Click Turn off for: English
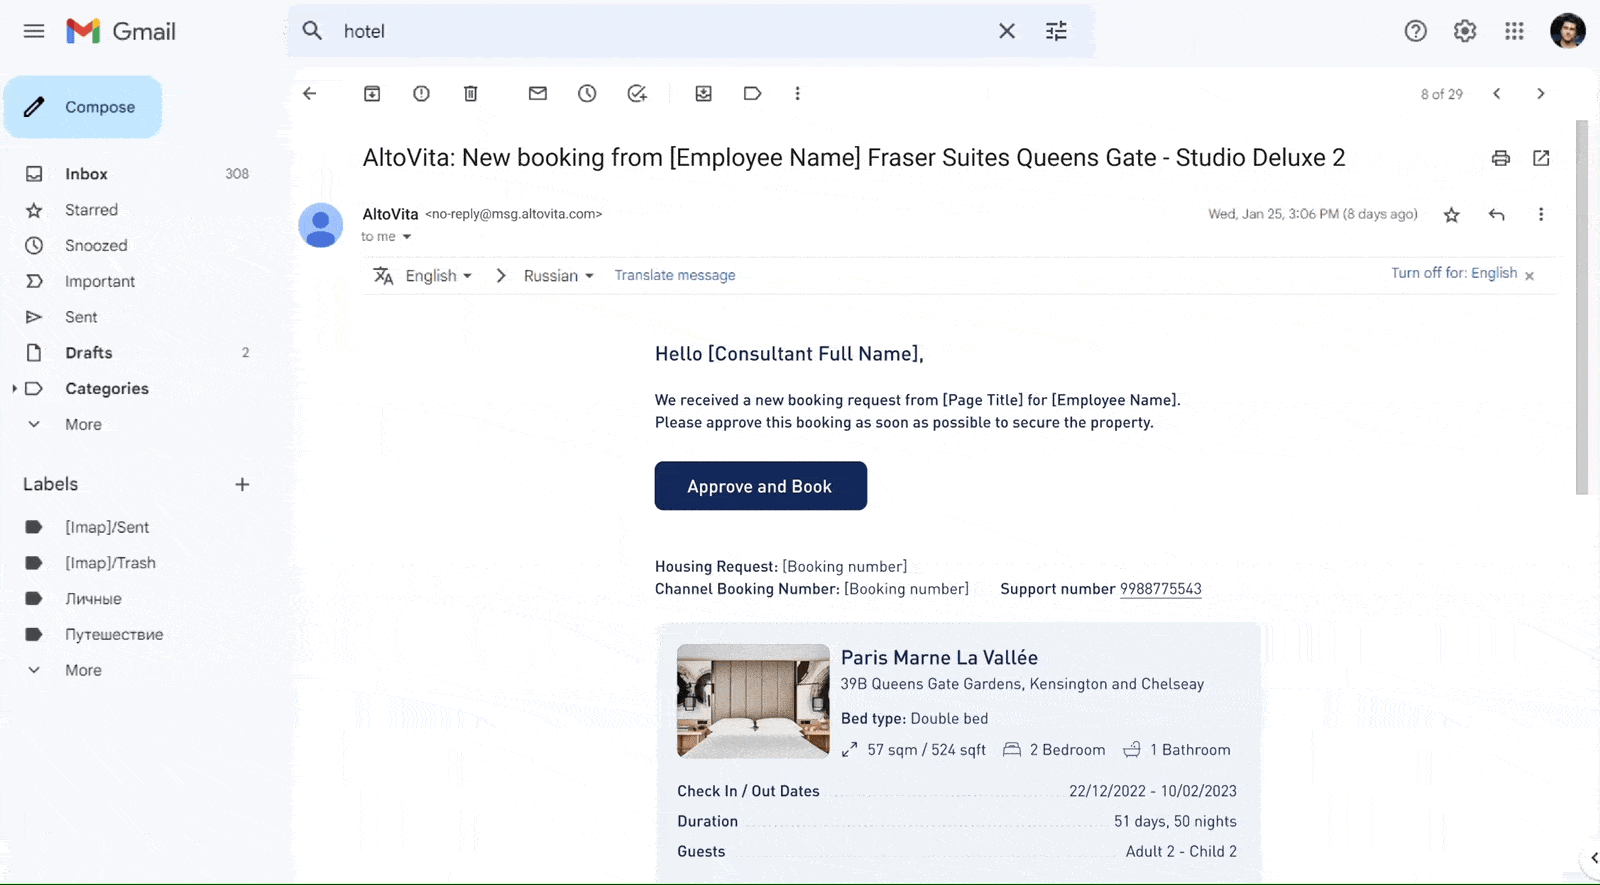The width and height of the screenshot is (1600, 885). 1454,273
